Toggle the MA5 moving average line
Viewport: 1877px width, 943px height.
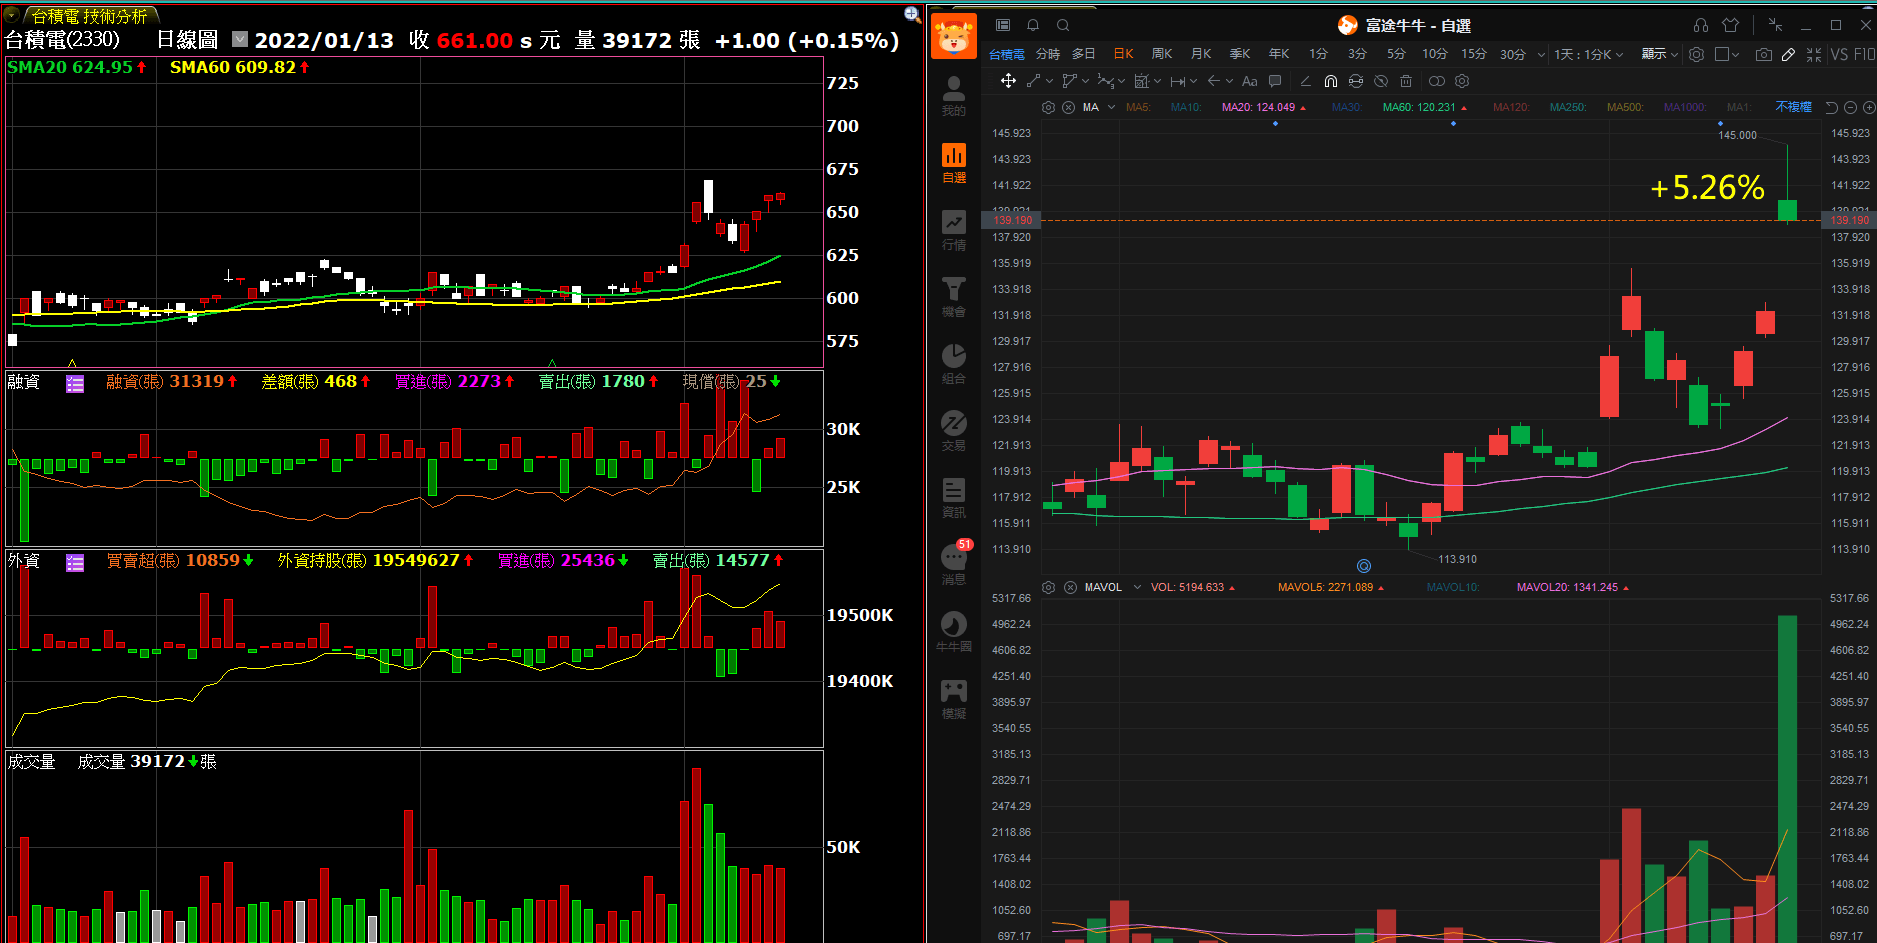[1138, 107]
